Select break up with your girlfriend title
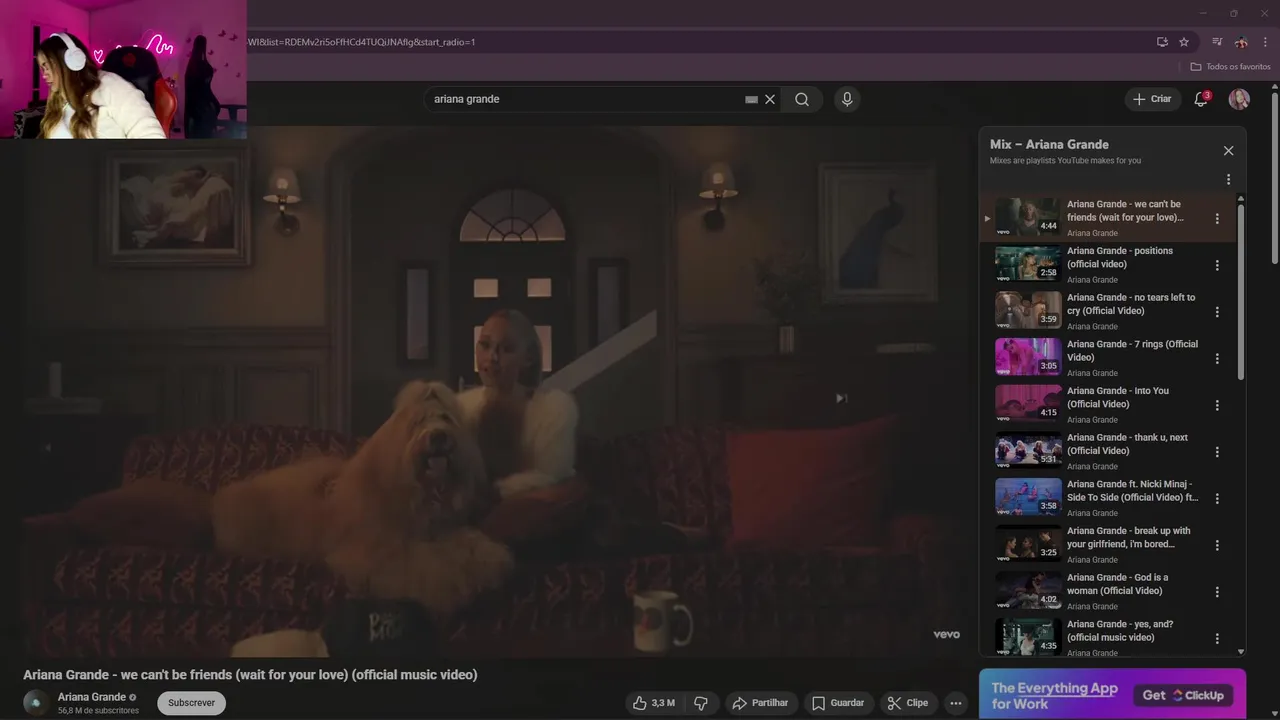Viewport: 1280px width, 720px height. [1128, 537]
